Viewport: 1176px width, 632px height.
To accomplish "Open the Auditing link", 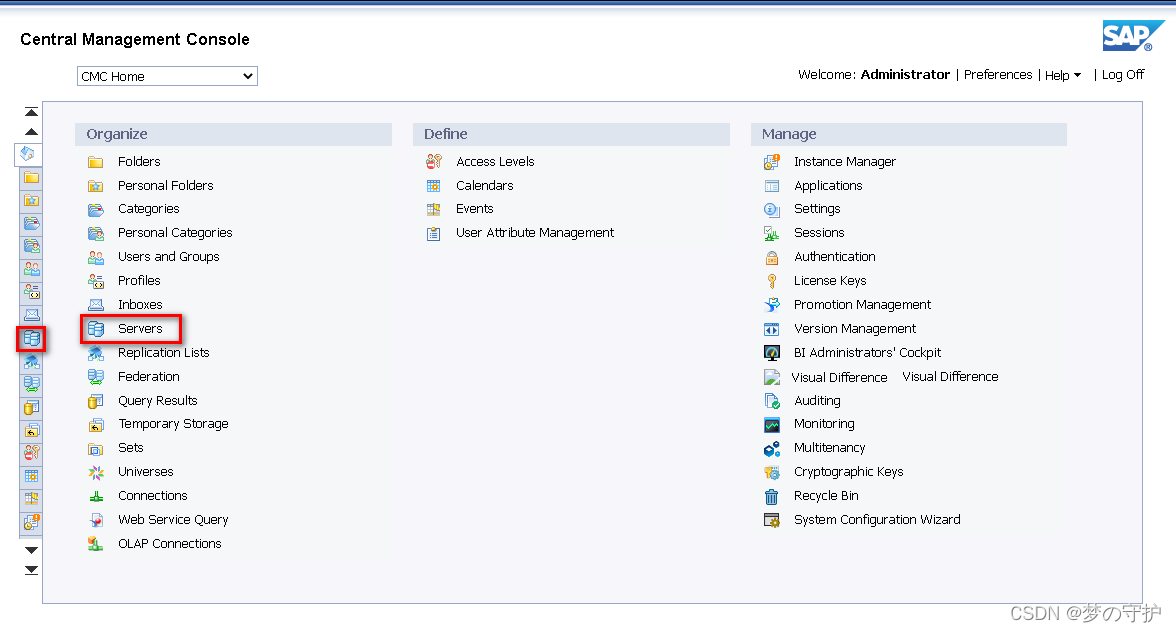I will [817, 400].
